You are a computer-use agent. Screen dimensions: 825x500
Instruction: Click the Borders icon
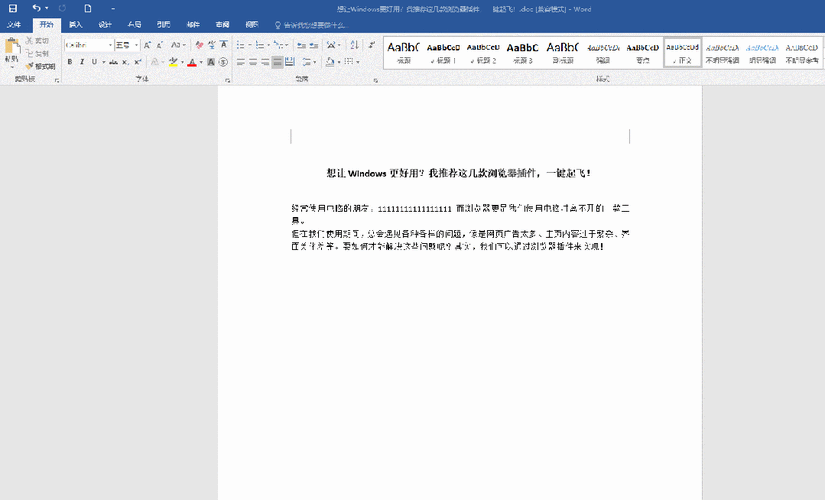[x=348, y=62]
